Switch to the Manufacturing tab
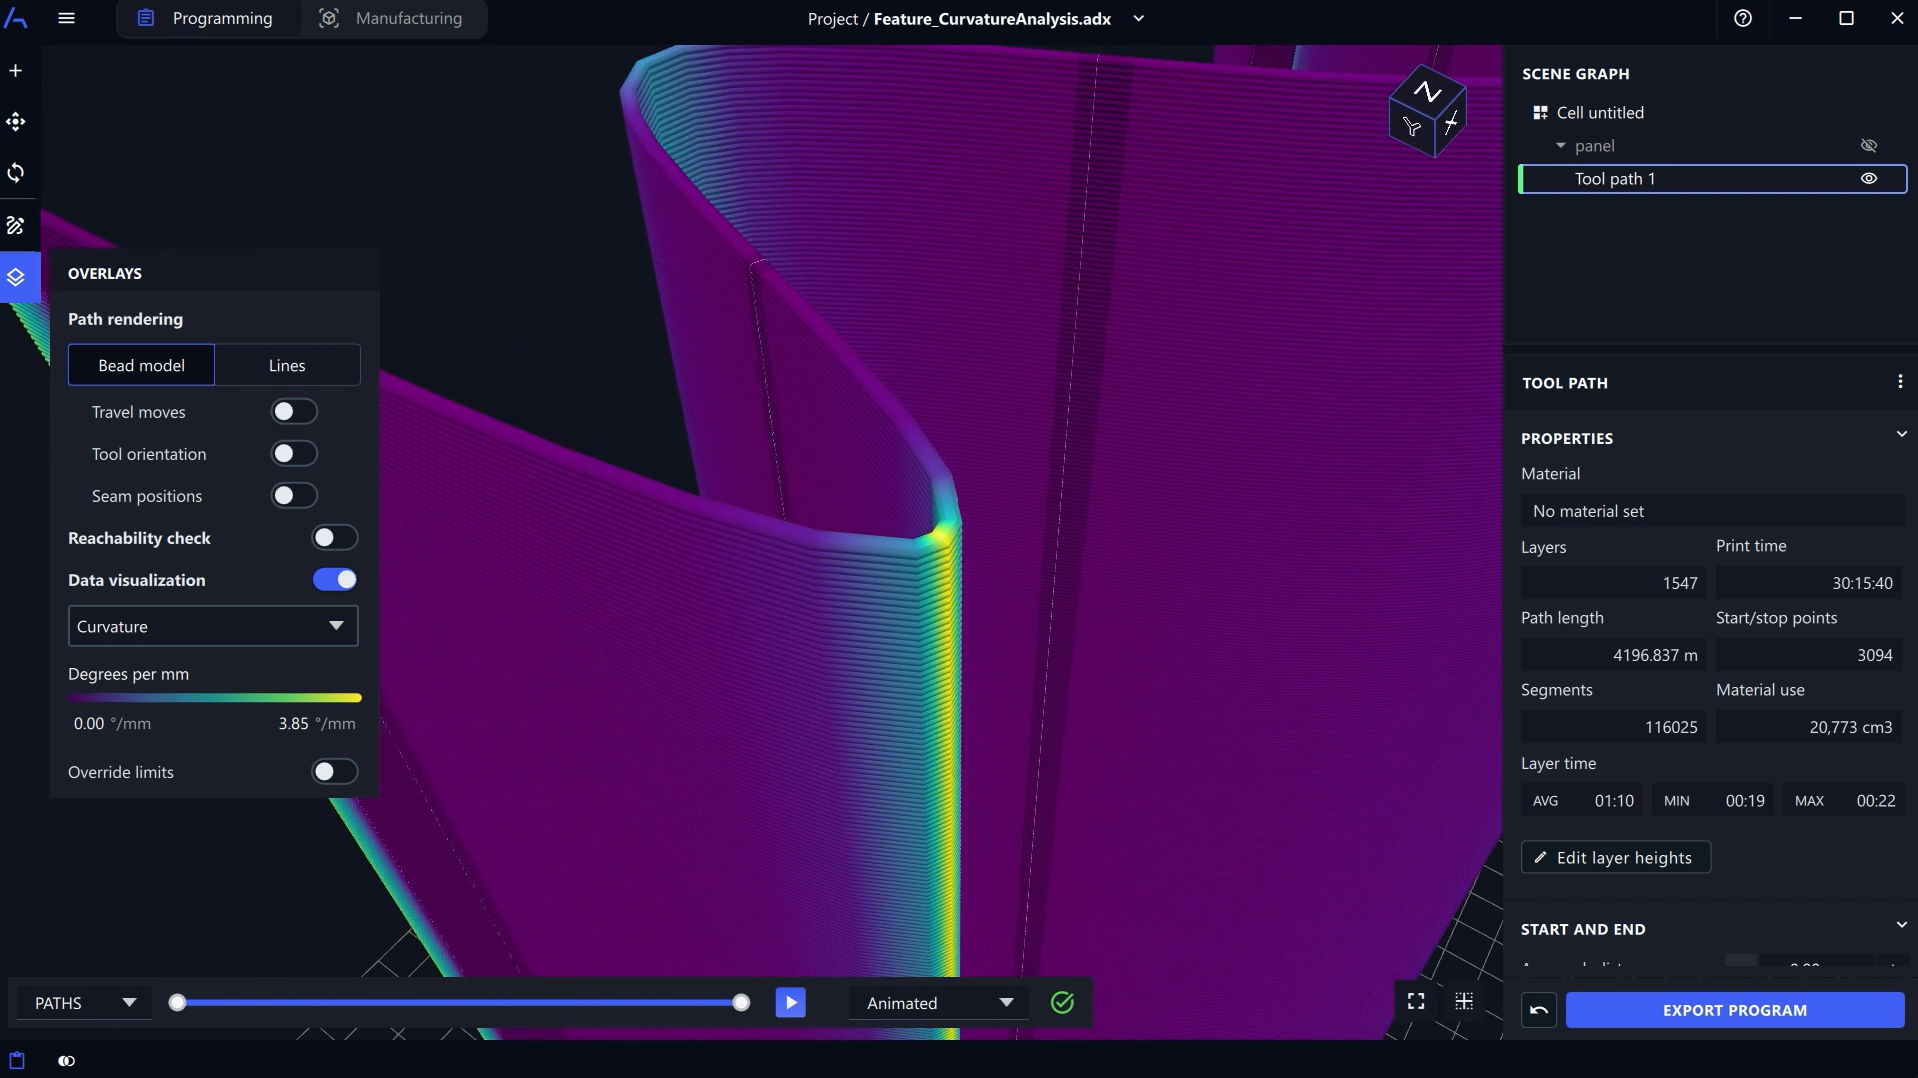 [391, 18]
